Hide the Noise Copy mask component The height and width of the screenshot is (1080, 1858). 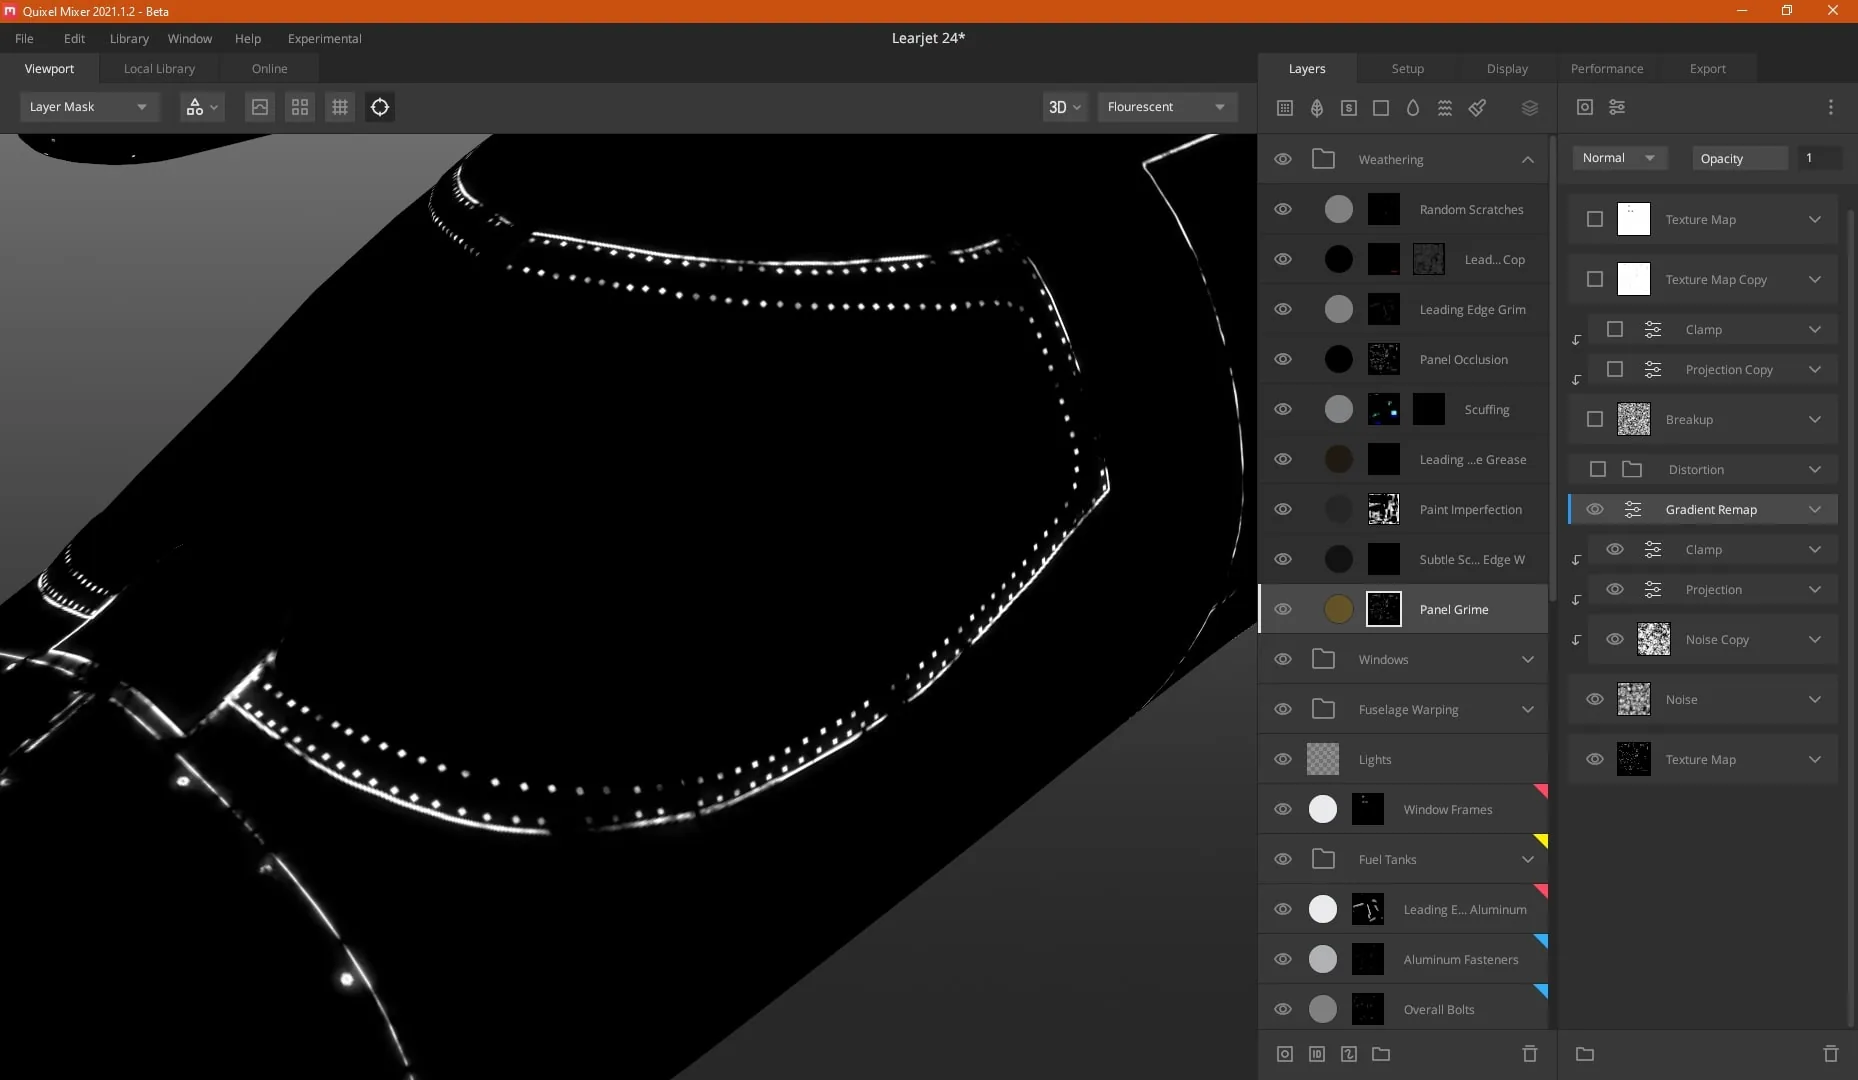(x=1615, y=640)
